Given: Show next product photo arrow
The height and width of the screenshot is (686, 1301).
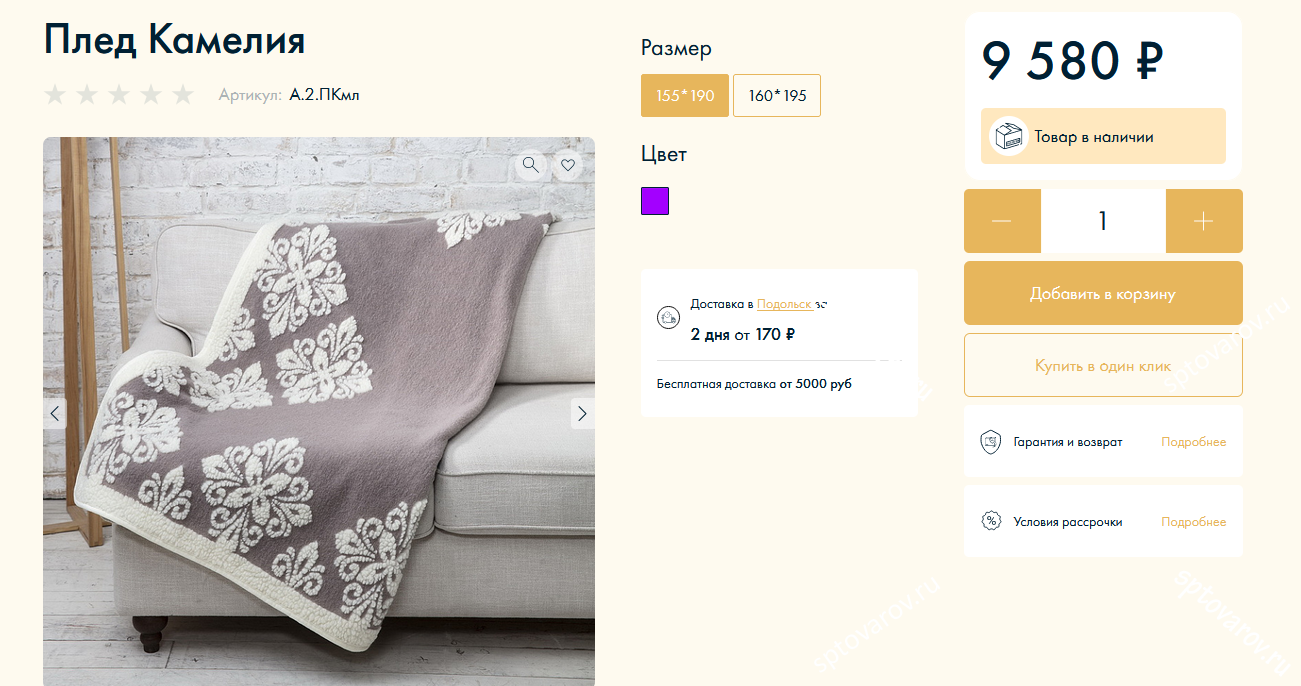Looking at the screenshot, I should click(583, 413).
